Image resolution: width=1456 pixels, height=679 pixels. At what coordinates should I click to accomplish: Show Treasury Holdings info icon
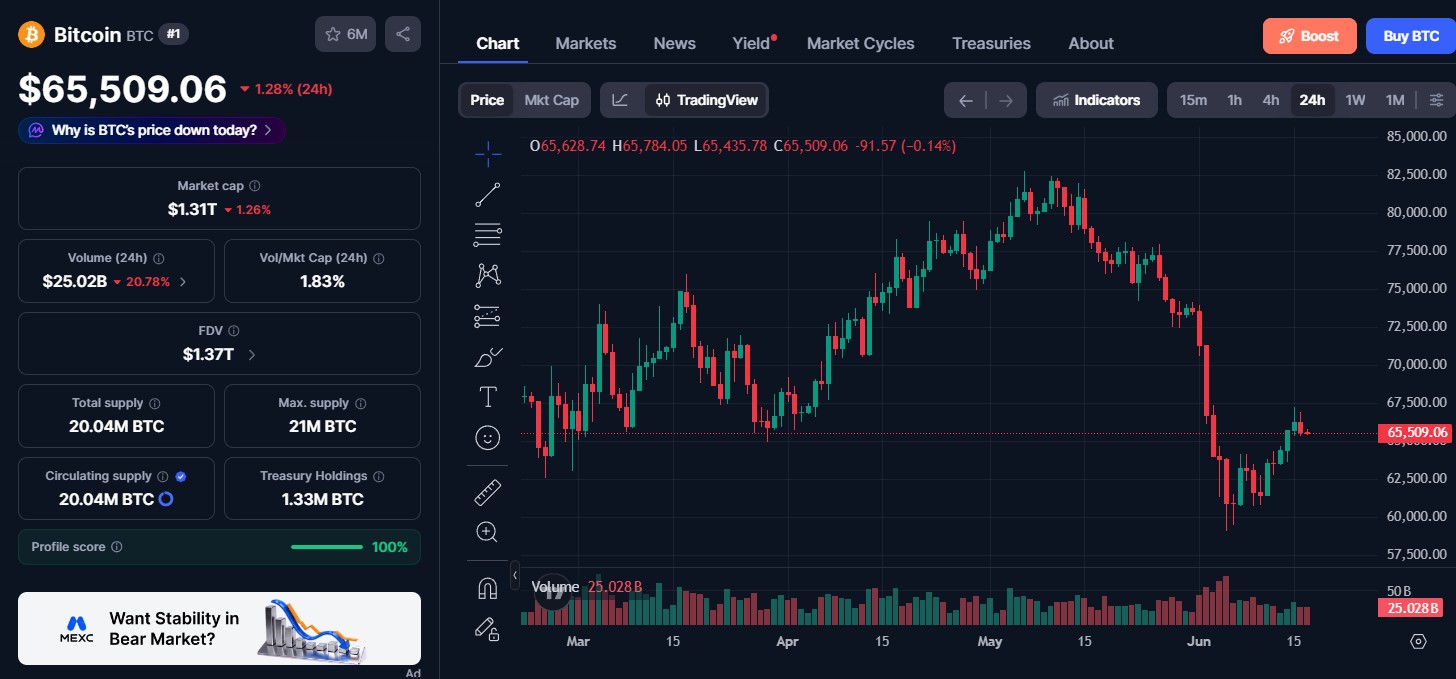coord(379,477)
